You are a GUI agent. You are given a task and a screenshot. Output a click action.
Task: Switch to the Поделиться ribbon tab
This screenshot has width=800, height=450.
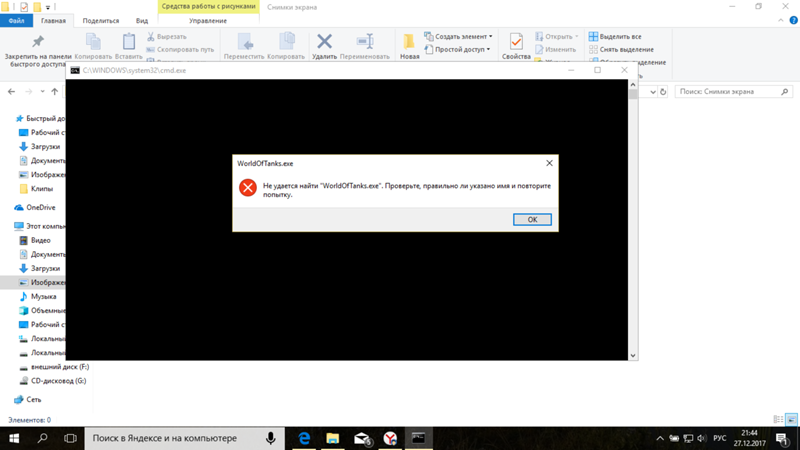[x=101, y=21]
